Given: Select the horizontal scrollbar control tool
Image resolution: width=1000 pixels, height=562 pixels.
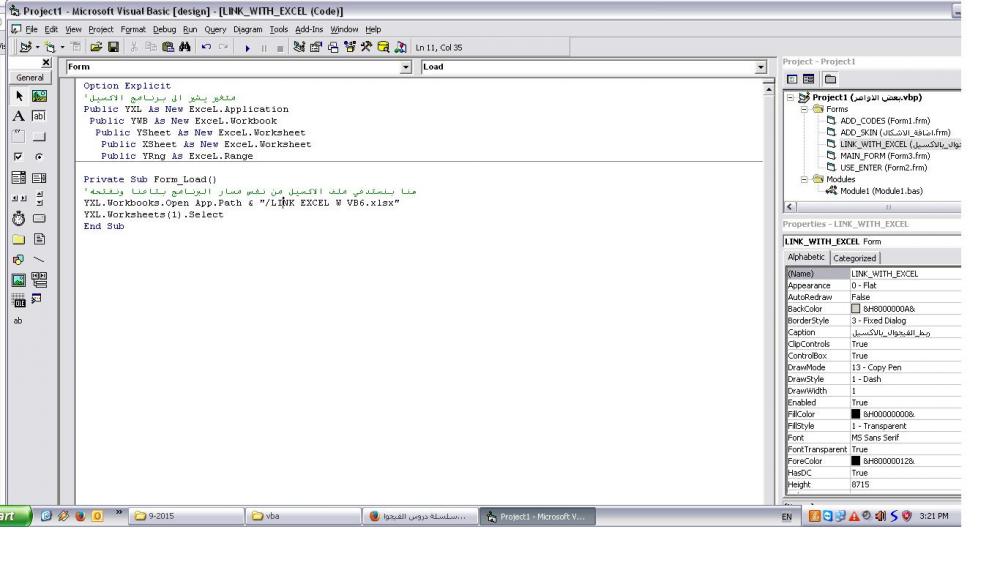Looking at the screenshot, I should pos(18,198).
